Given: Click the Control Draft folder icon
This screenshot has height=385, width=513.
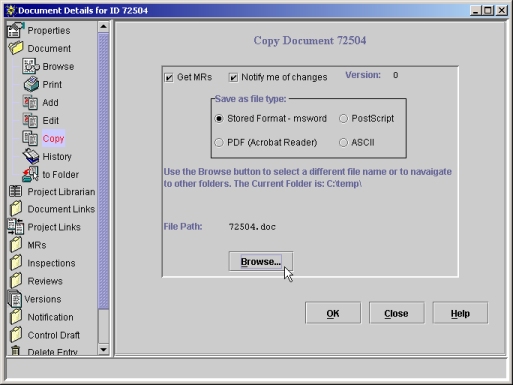Looking at the screenshot, I should point(16,335).
